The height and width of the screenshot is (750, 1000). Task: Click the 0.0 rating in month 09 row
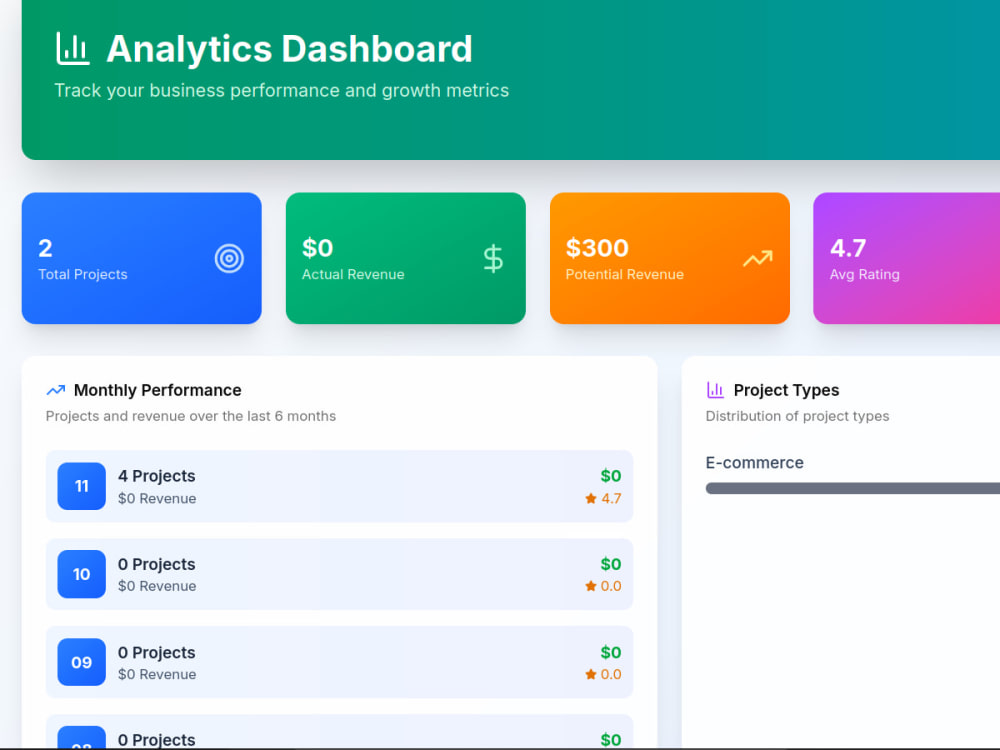click(611, 674)
